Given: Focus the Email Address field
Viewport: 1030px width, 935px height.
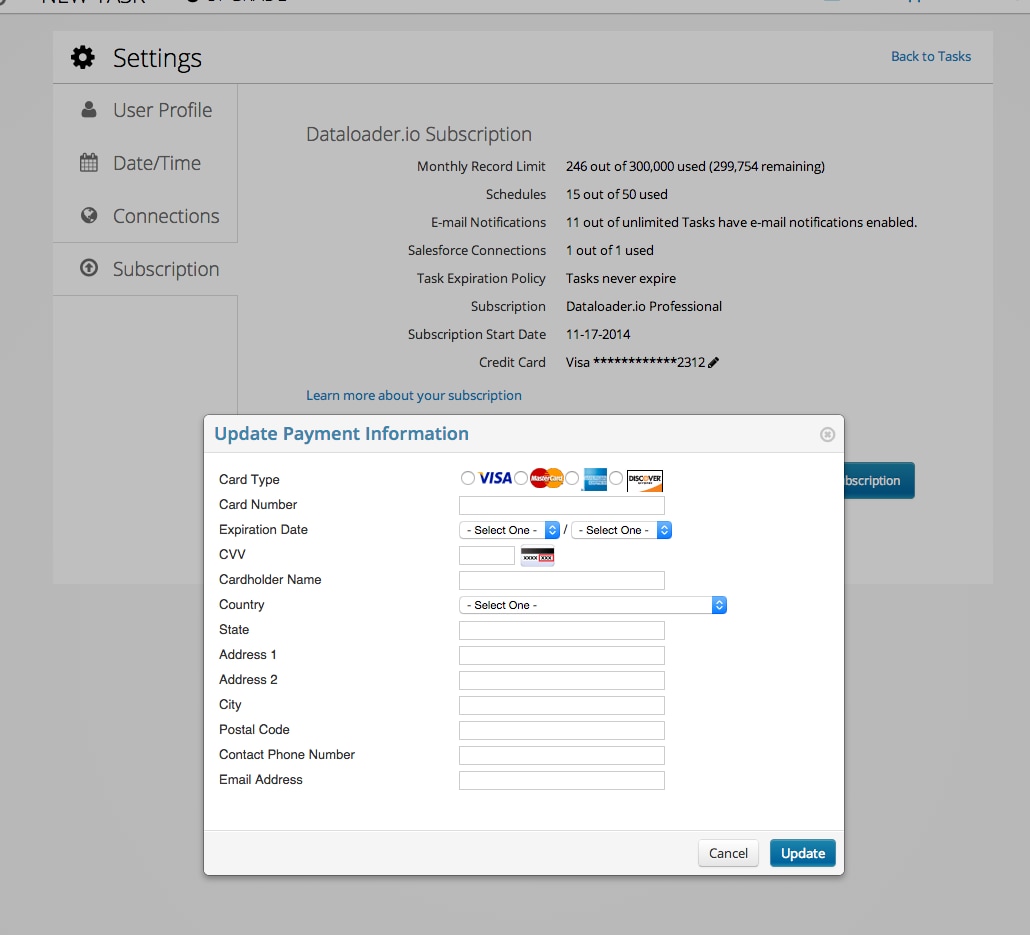Looking at the screenshot, I should pyautogui.click(x=562, y=780).
